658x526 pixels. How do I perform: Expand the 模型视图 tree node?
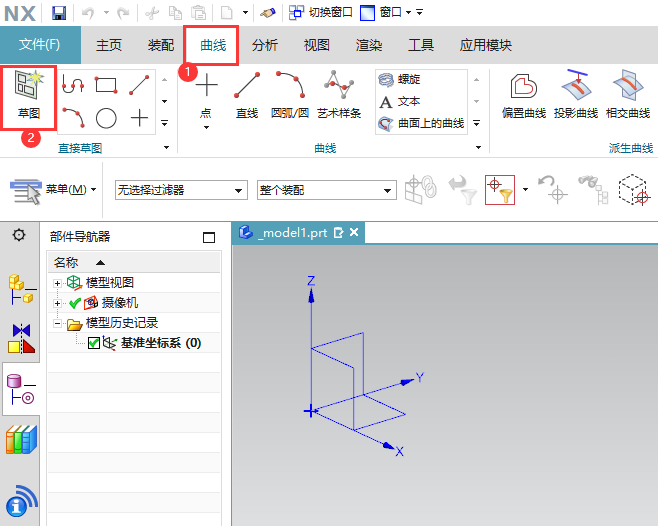click(x=57, y=283)
